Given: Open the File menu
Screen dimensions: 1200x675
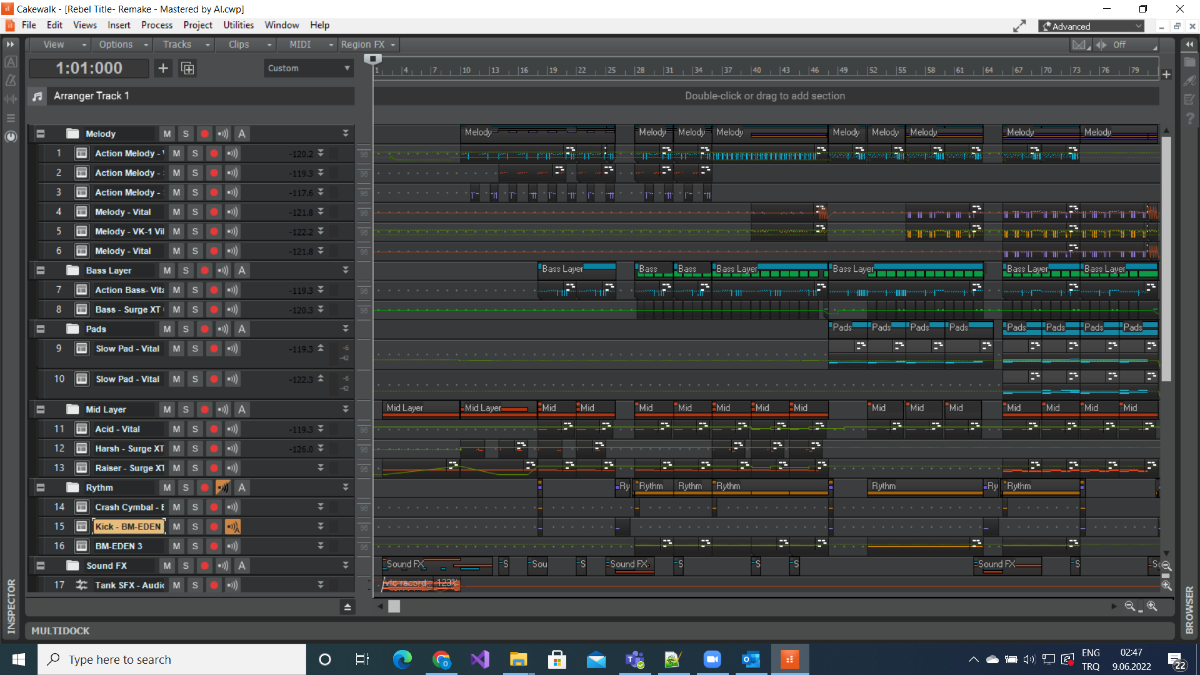Looking at the screenshot, I should (x=29, y=25).
